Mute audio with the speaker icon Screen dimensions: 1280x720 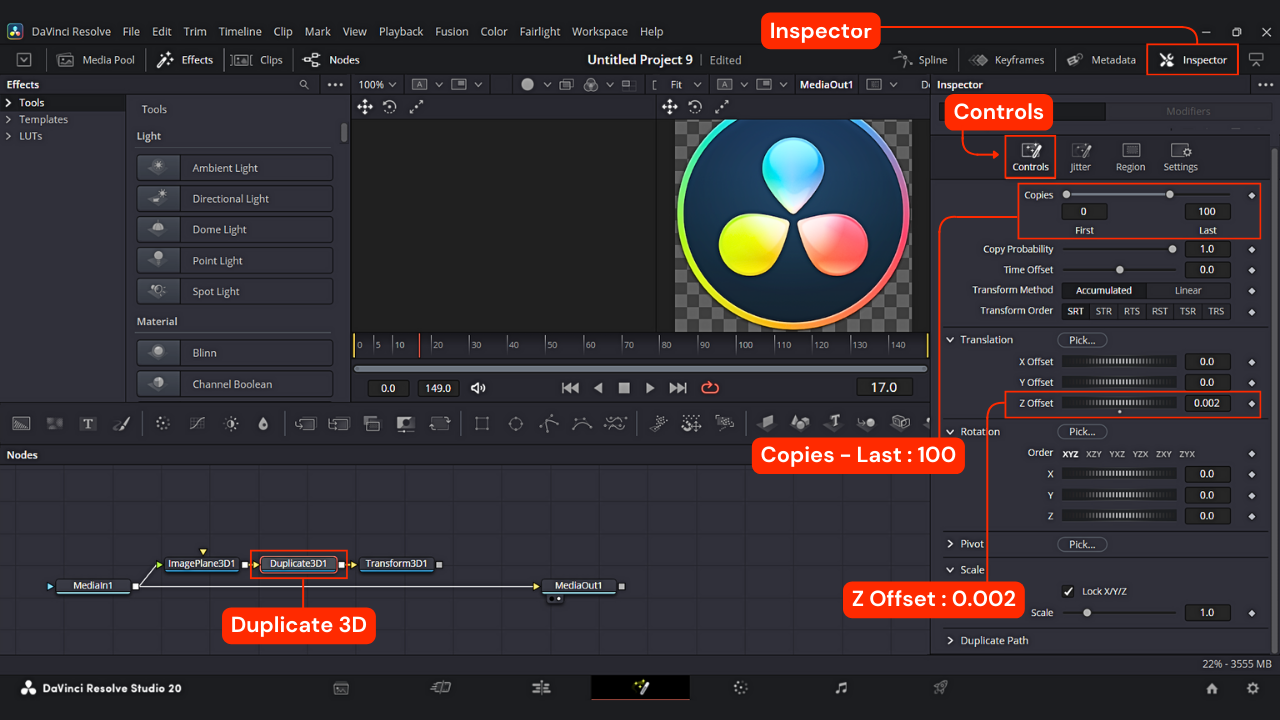pyautogui.click(x=478, y=388)
